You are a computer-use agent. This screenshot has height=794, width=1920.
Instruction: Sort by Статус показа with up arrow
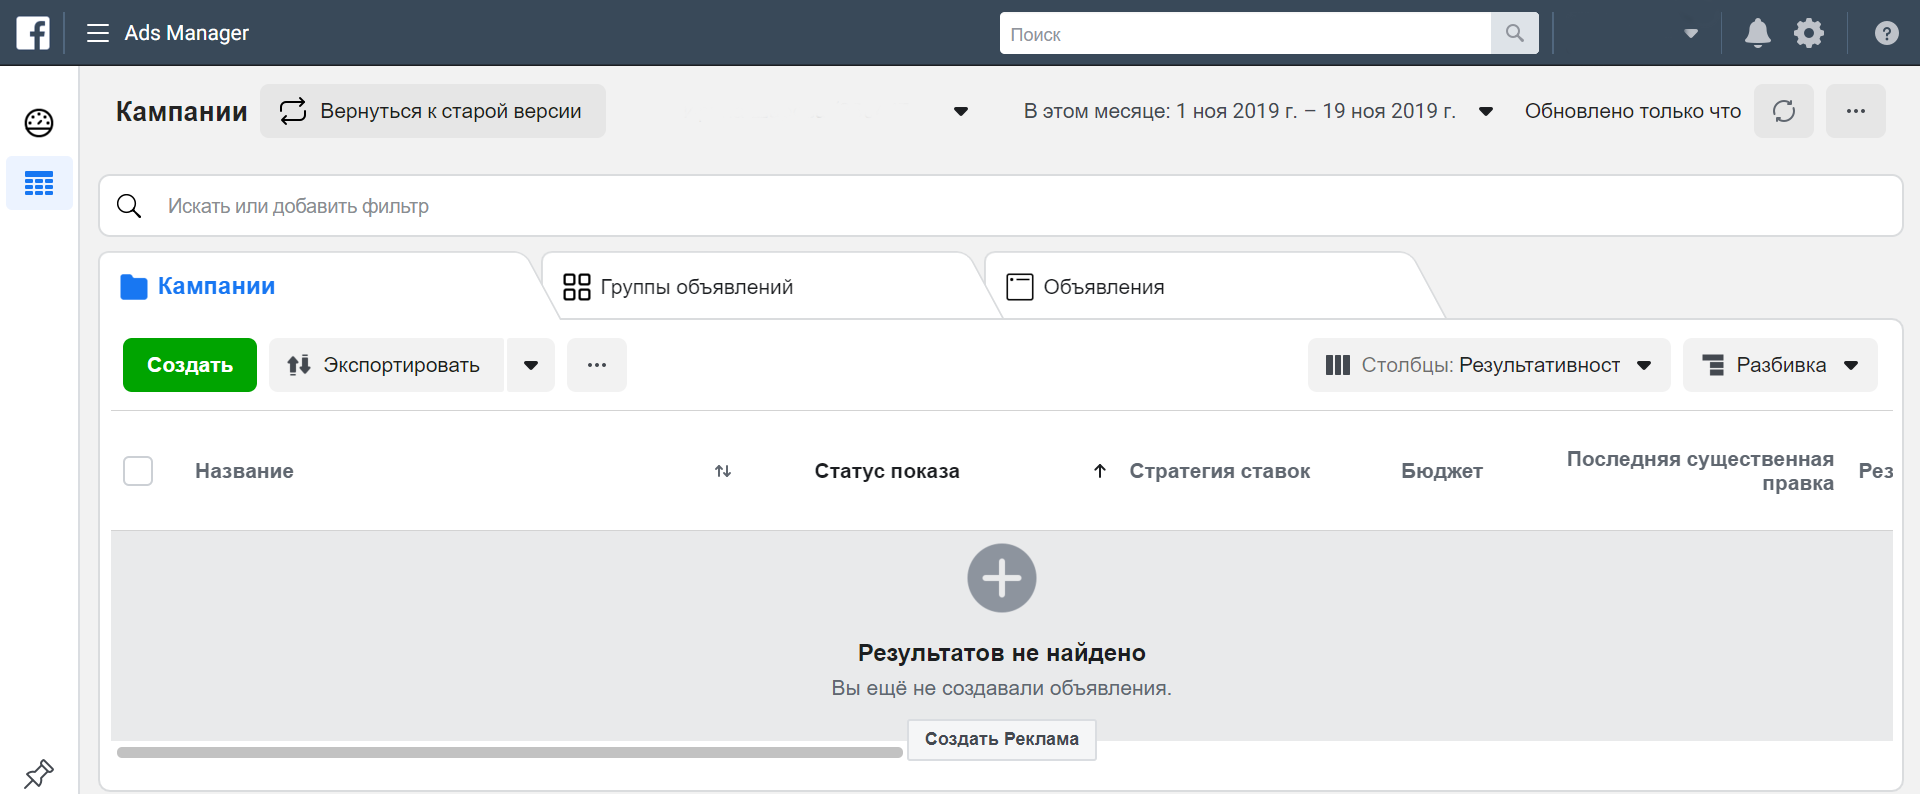coord(1100,471)
